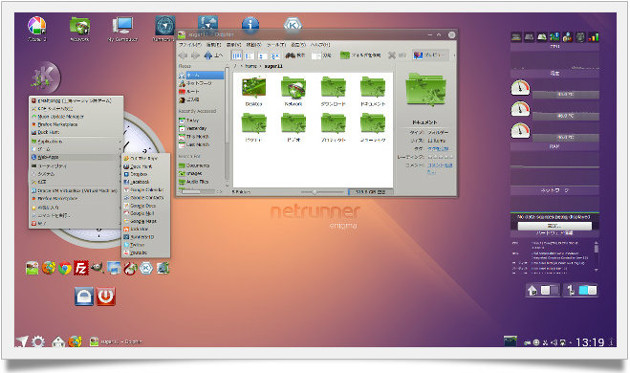The height and width of the screenshot is (373, 630).
Task: Click the Dolphin task button in taskbar
Action: tap(116, 342)
